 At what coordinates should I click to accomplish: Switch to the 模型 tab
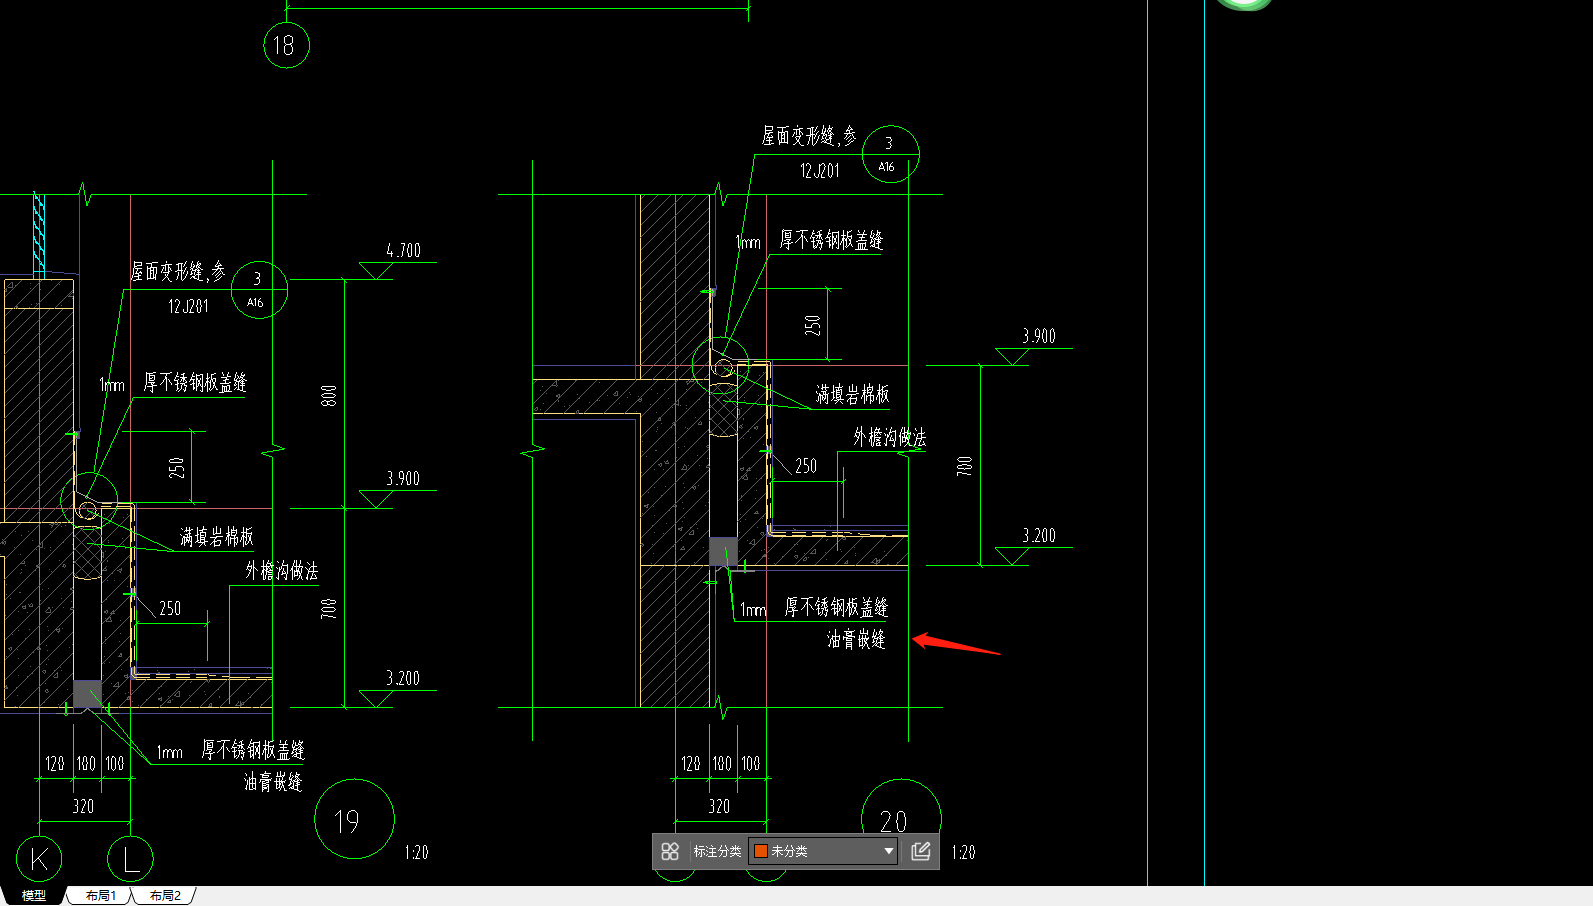34,896
